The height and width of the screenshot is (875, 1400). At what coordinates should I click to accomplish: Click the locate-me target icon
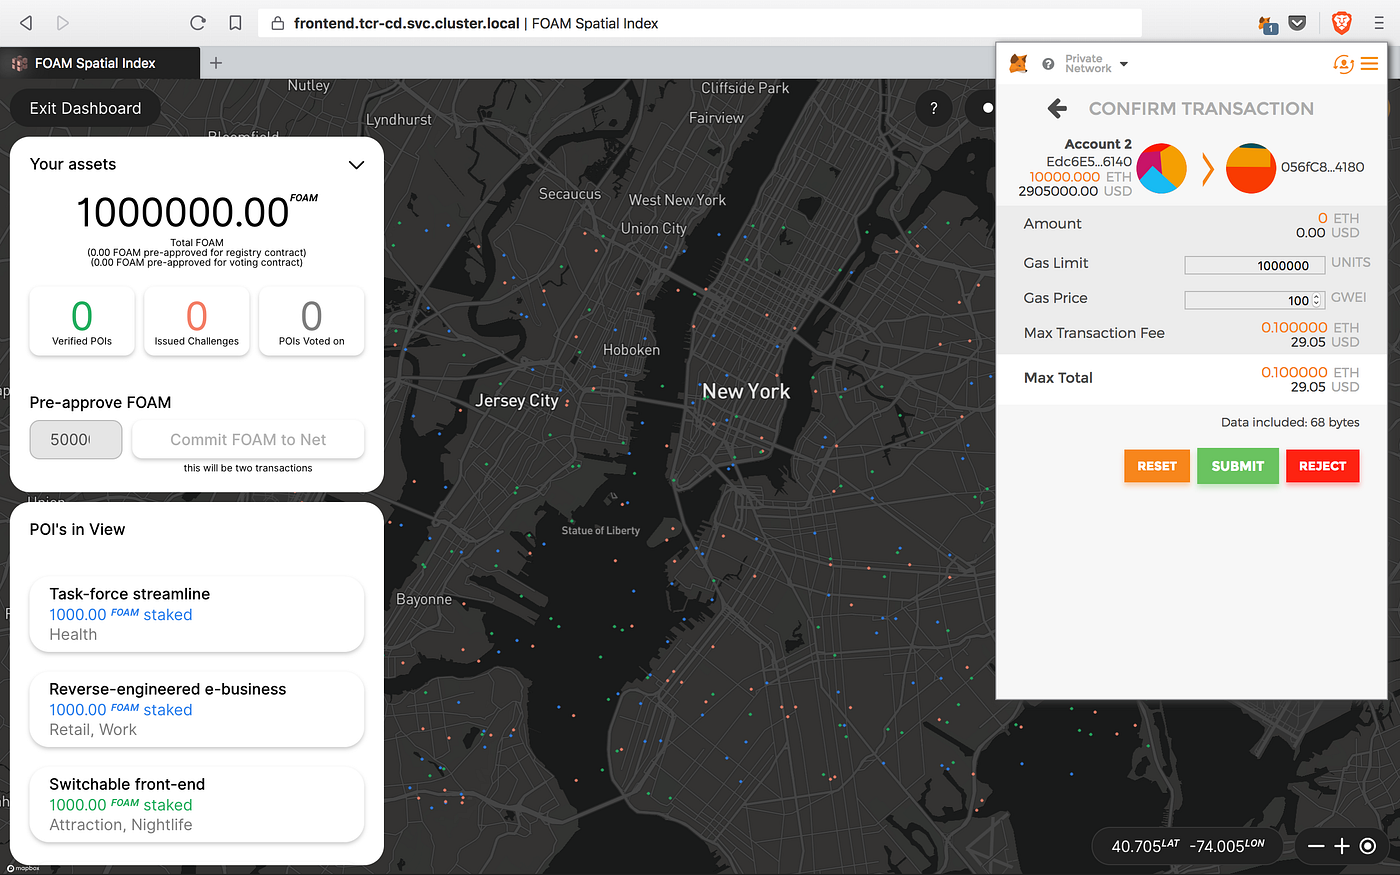tap(1368, 846)
